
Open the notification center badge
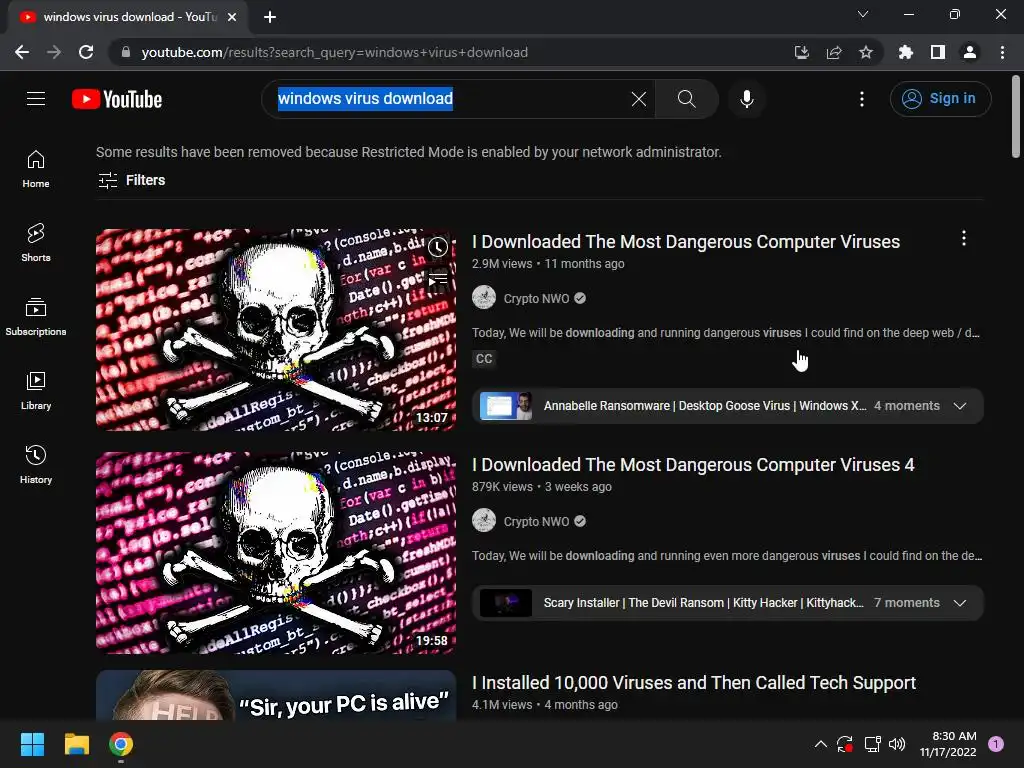click(x=996, y=744)
